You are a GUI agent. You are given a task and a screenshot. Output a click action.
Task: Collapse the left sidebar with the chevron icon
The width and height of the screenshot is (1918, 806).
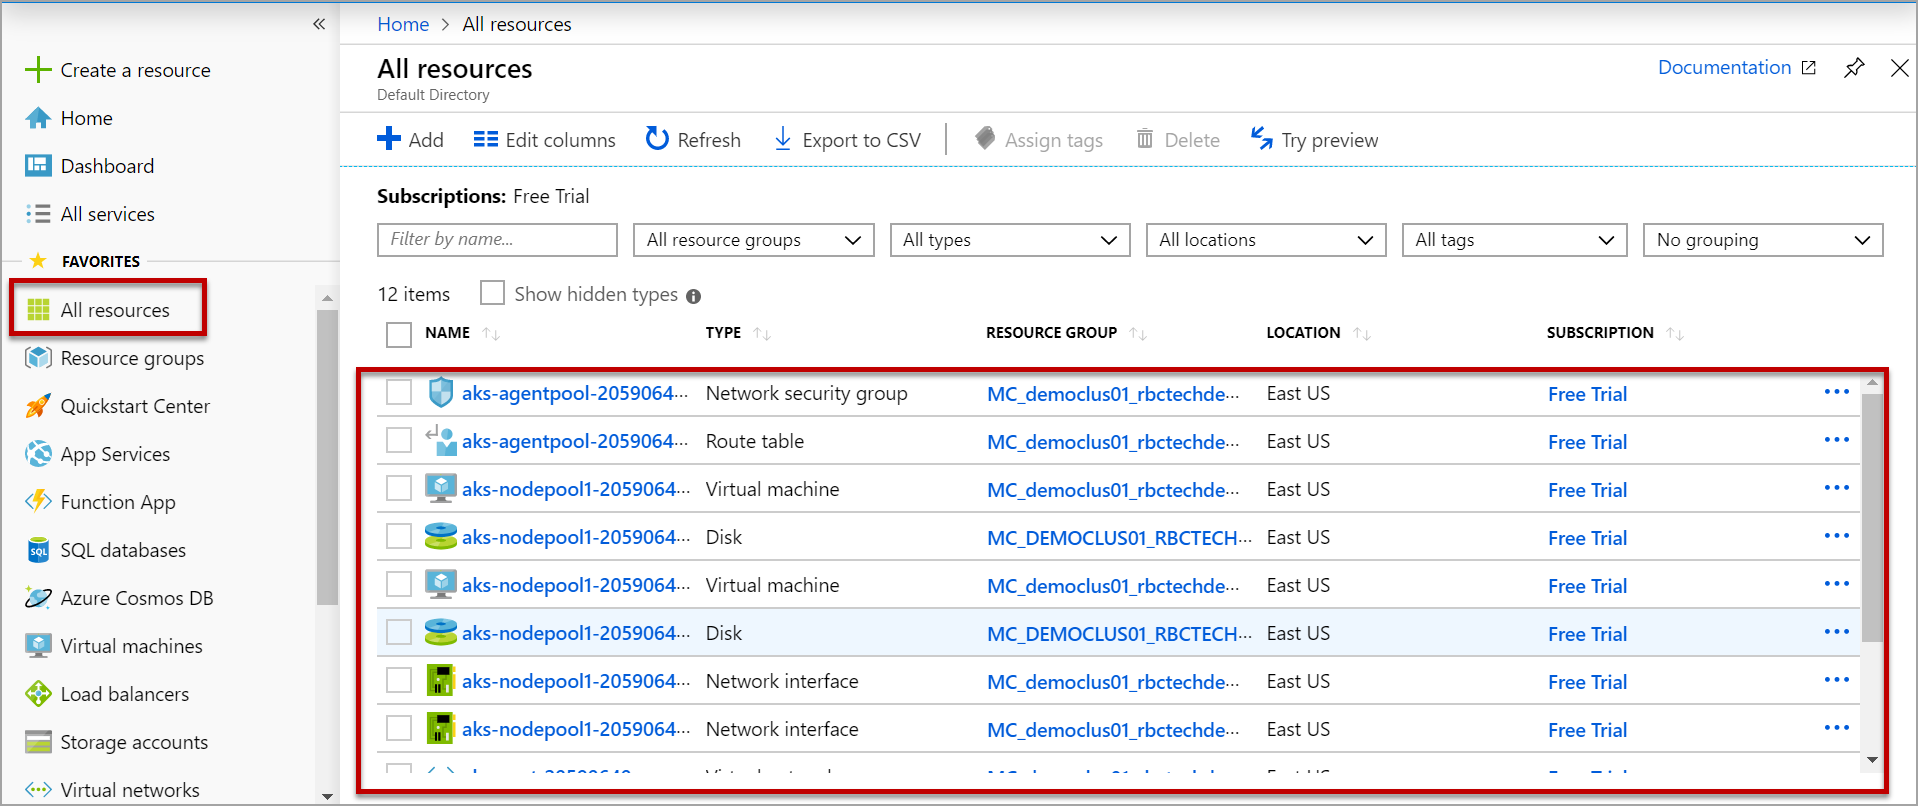point(319,24)
